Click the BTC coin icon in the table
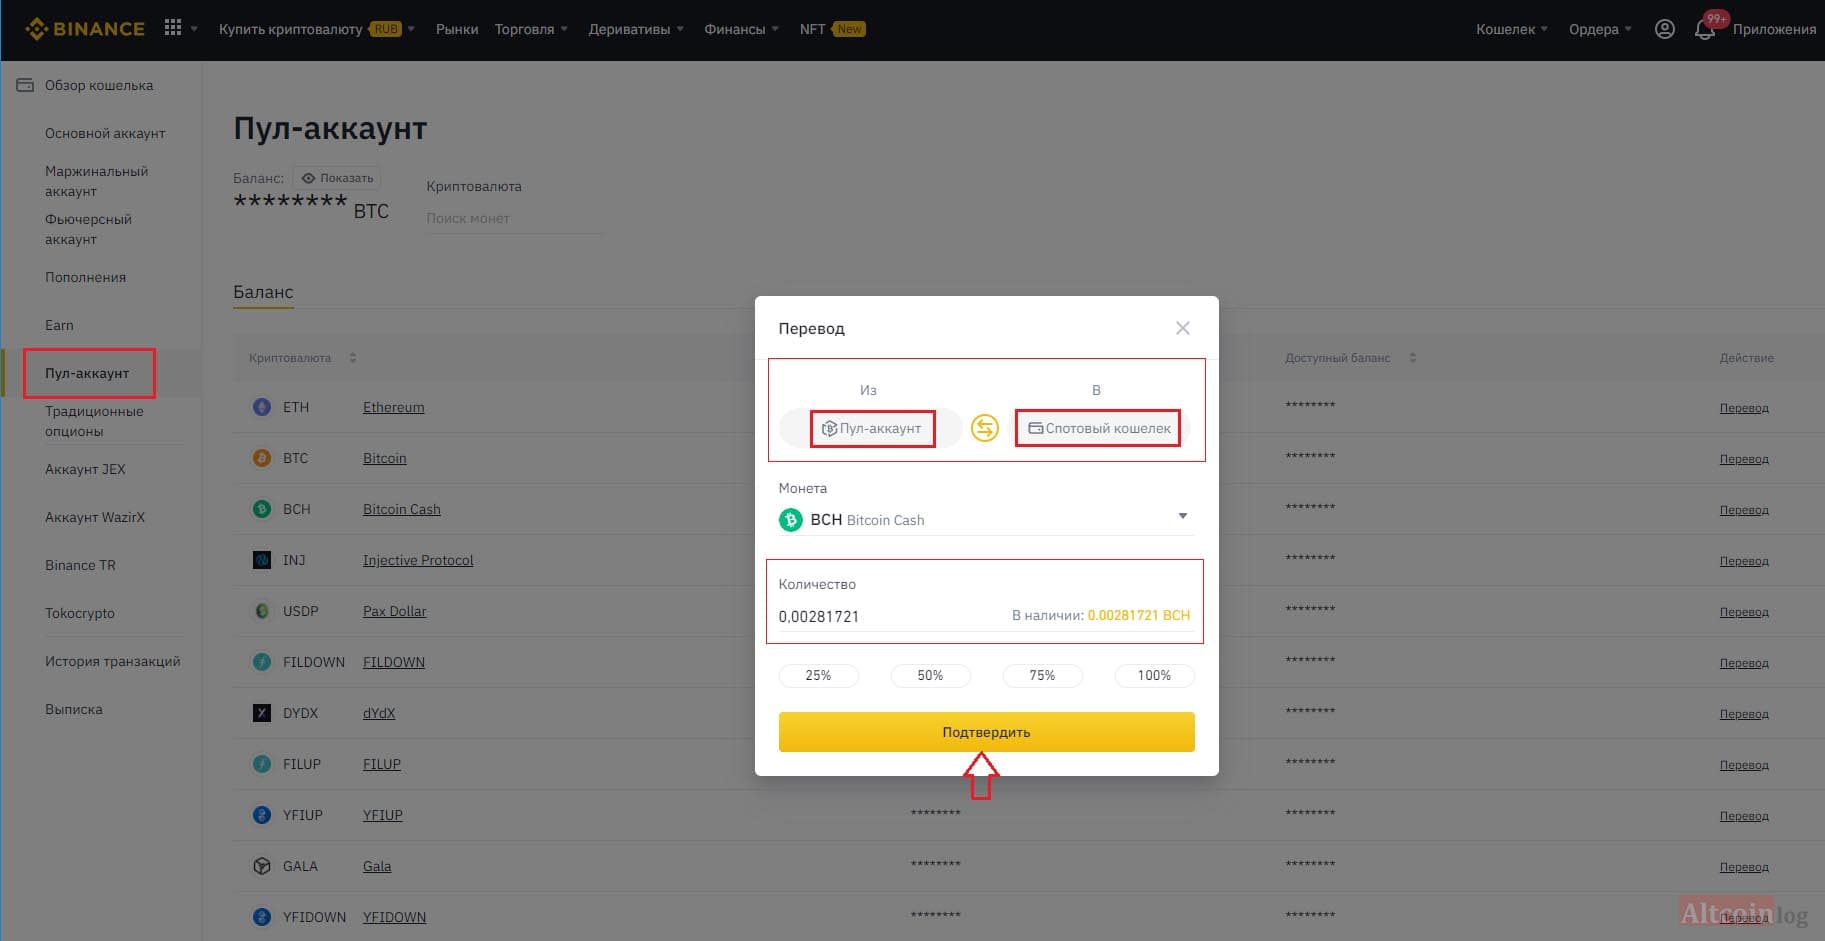Viewport: 1825px width, 941px height. pyautogui.click(x=262, y=458)
